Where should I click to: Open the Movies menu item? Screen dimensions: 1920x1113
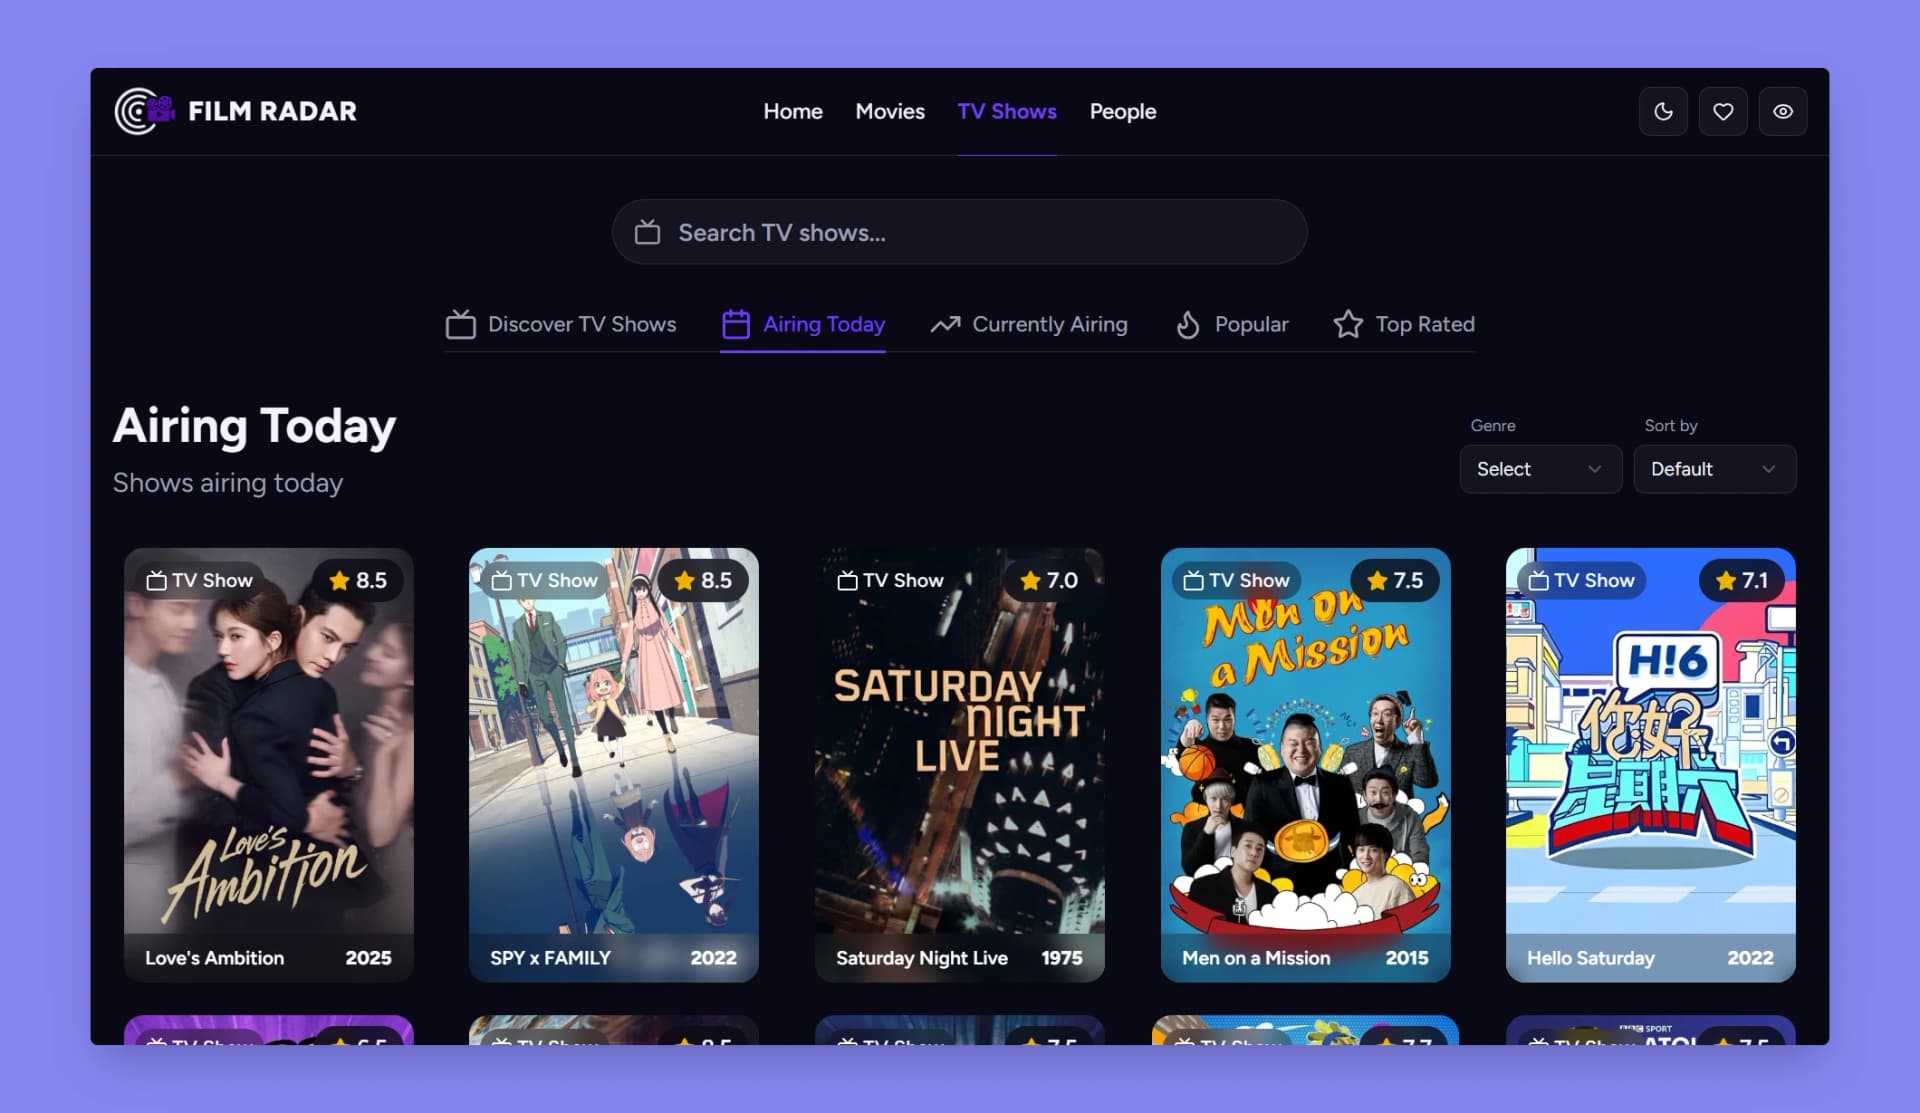(889, 111)
